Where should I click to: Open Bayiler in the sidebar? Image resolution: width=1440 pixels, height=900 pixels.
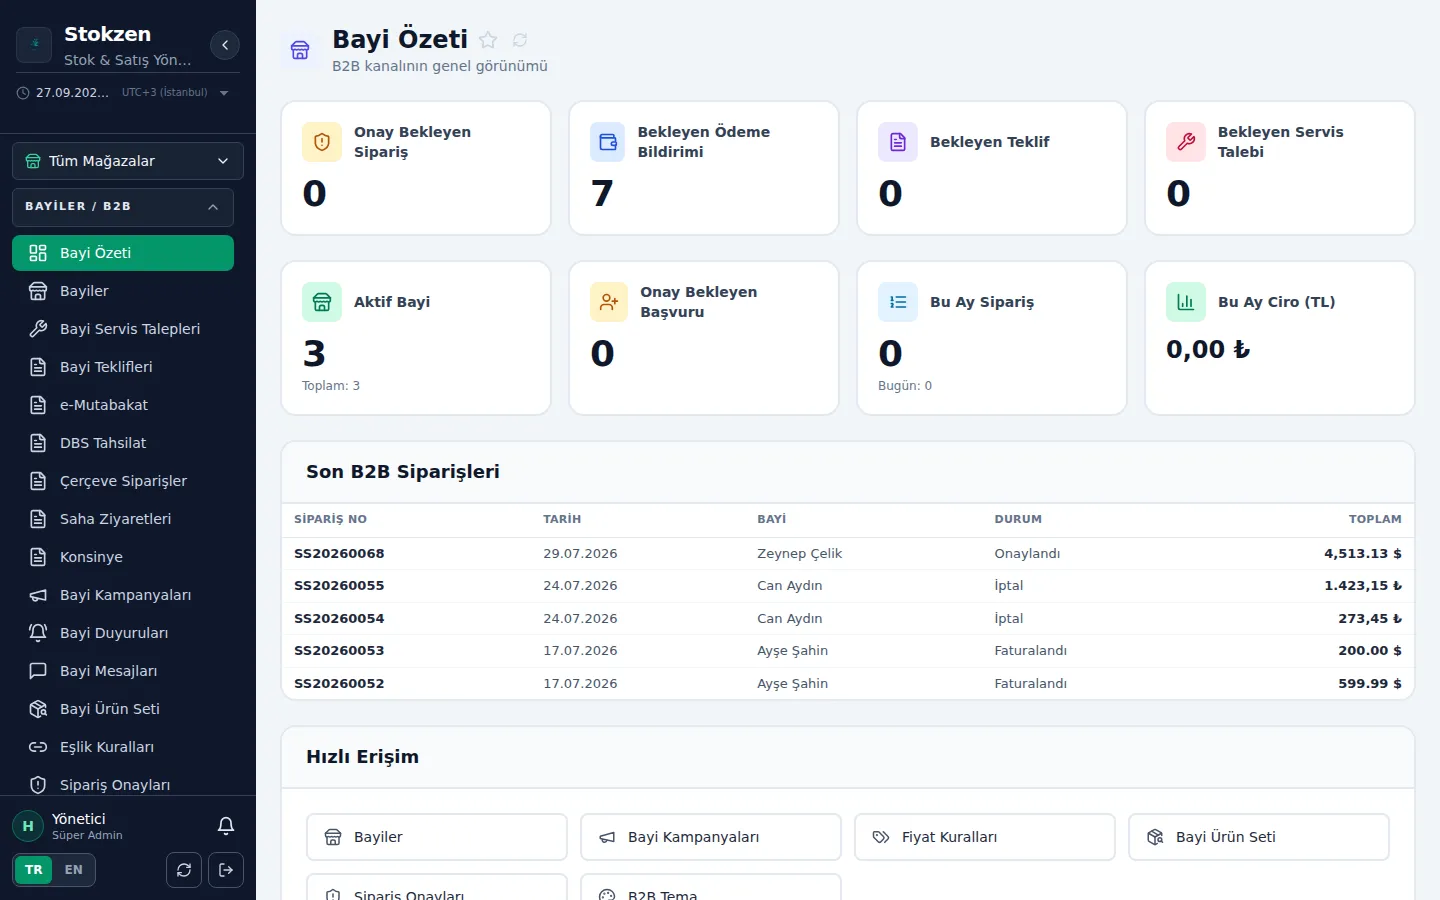point(123,291)
